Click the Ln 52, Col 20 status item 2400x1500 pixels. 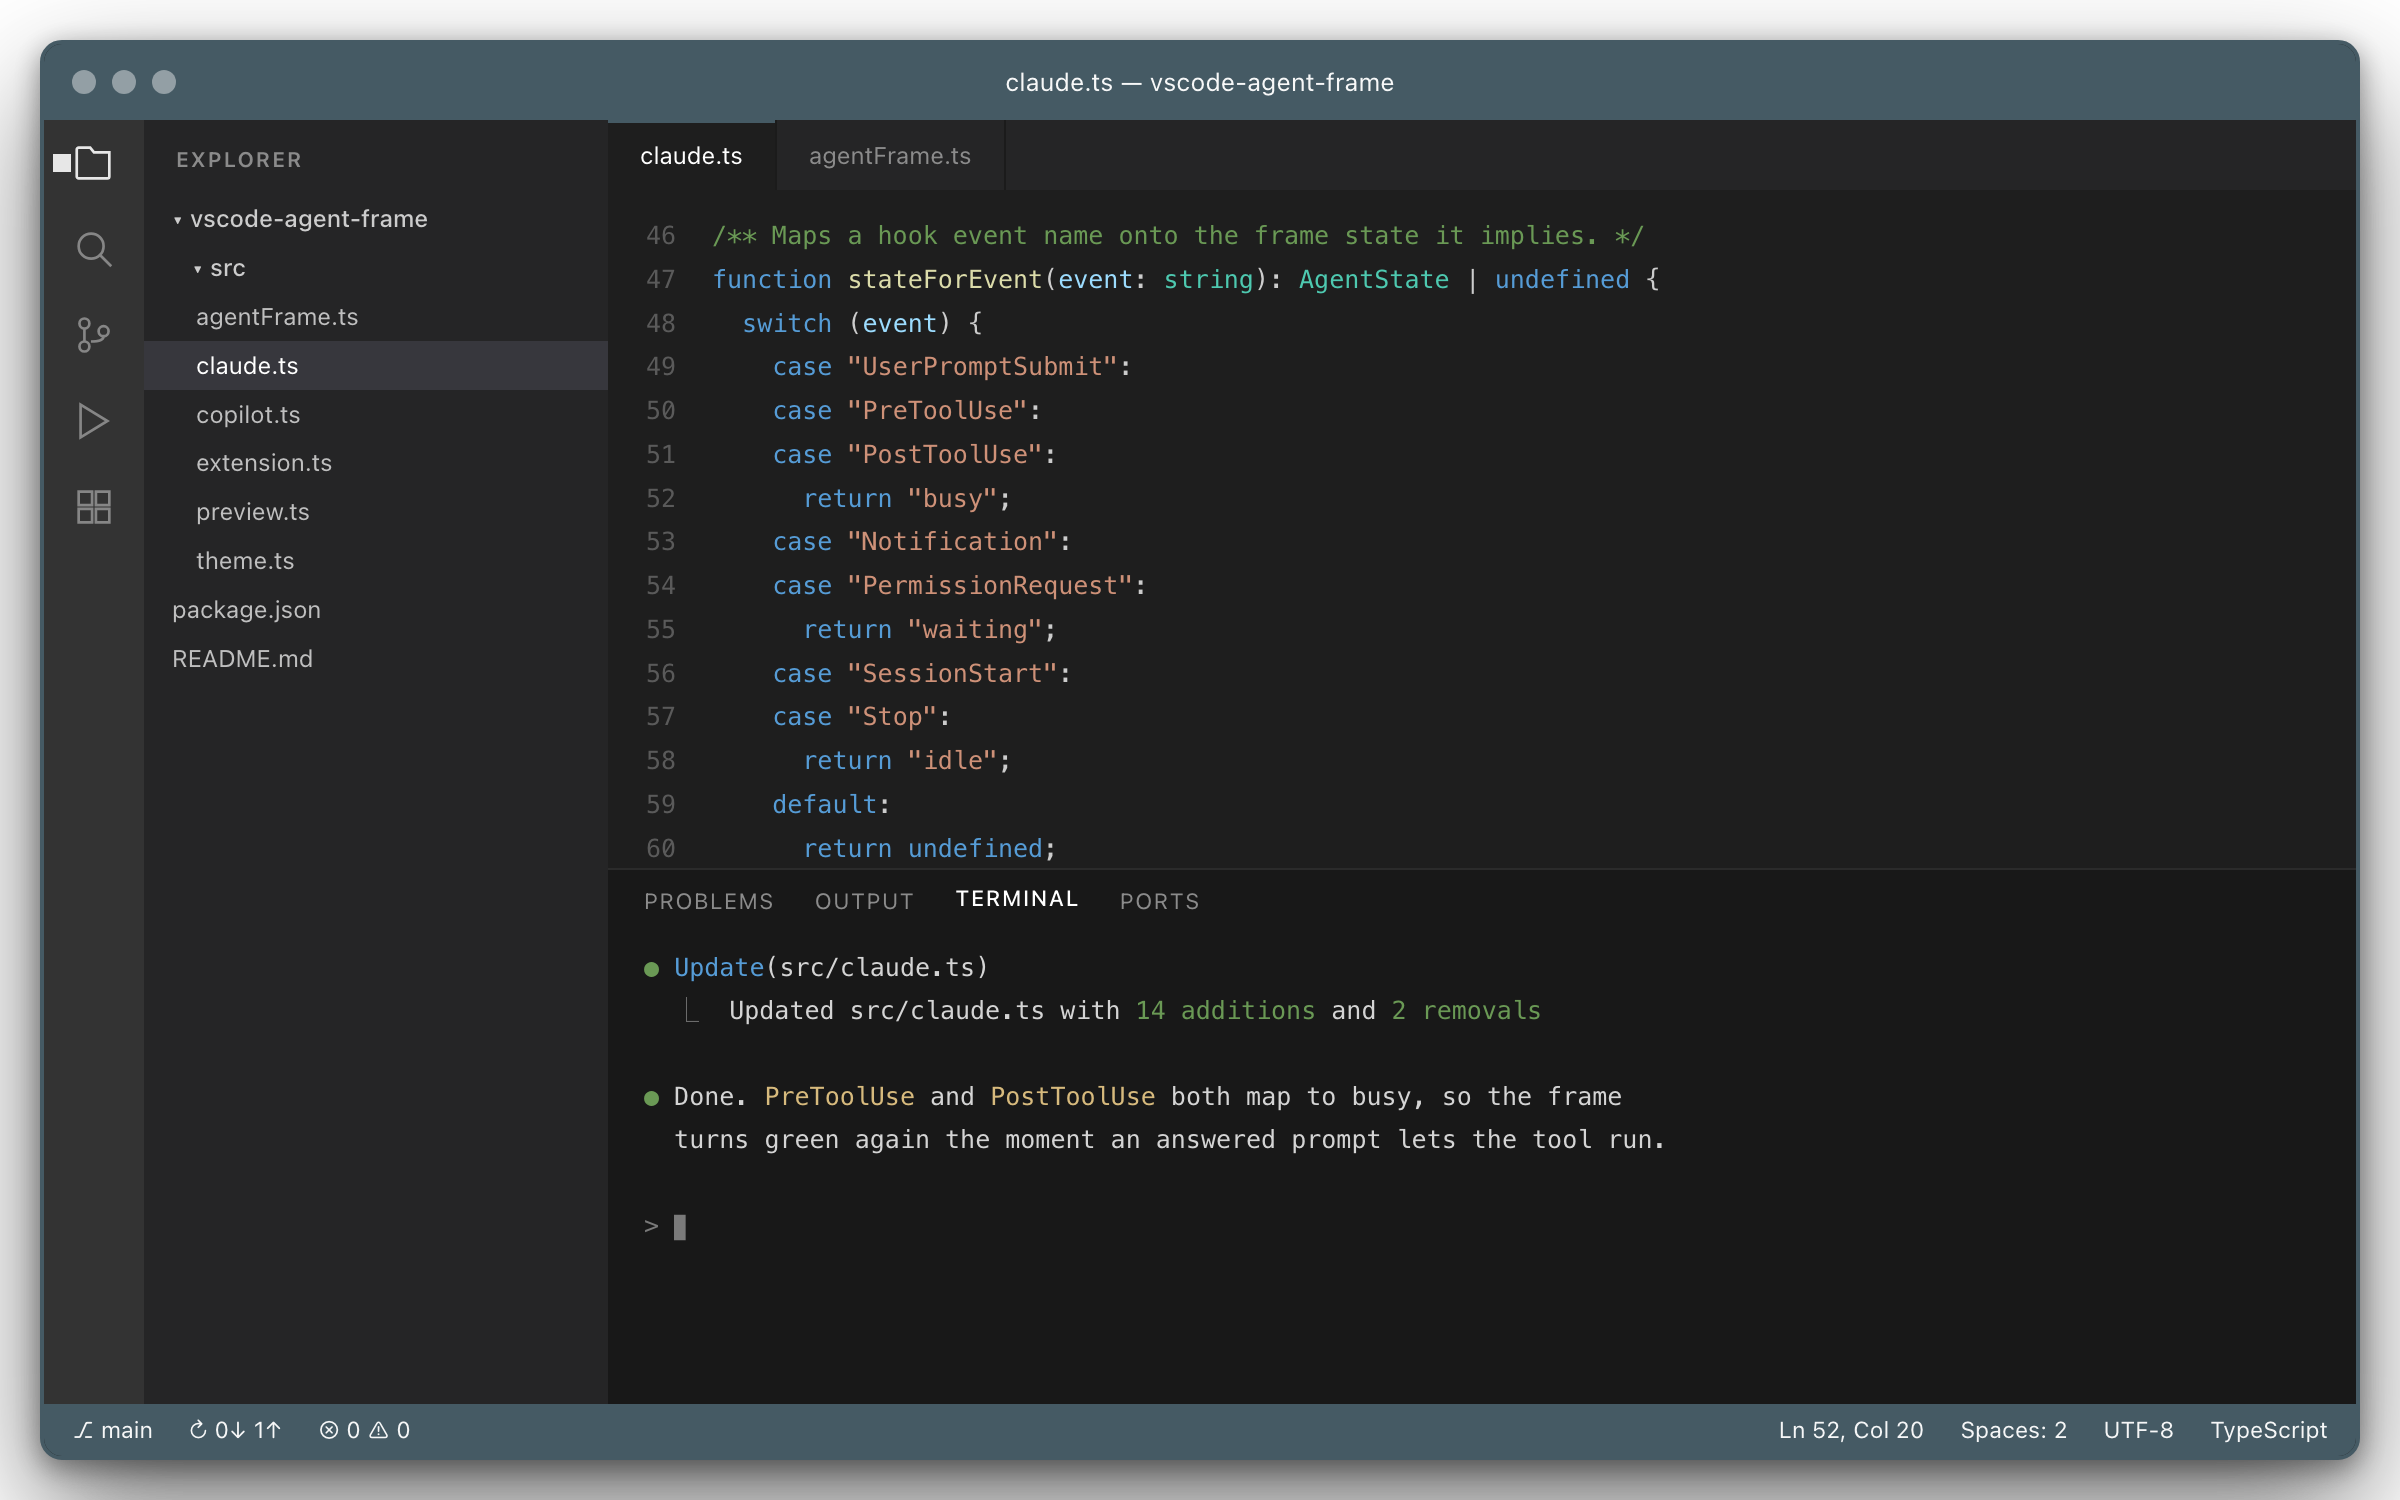1850,1430
